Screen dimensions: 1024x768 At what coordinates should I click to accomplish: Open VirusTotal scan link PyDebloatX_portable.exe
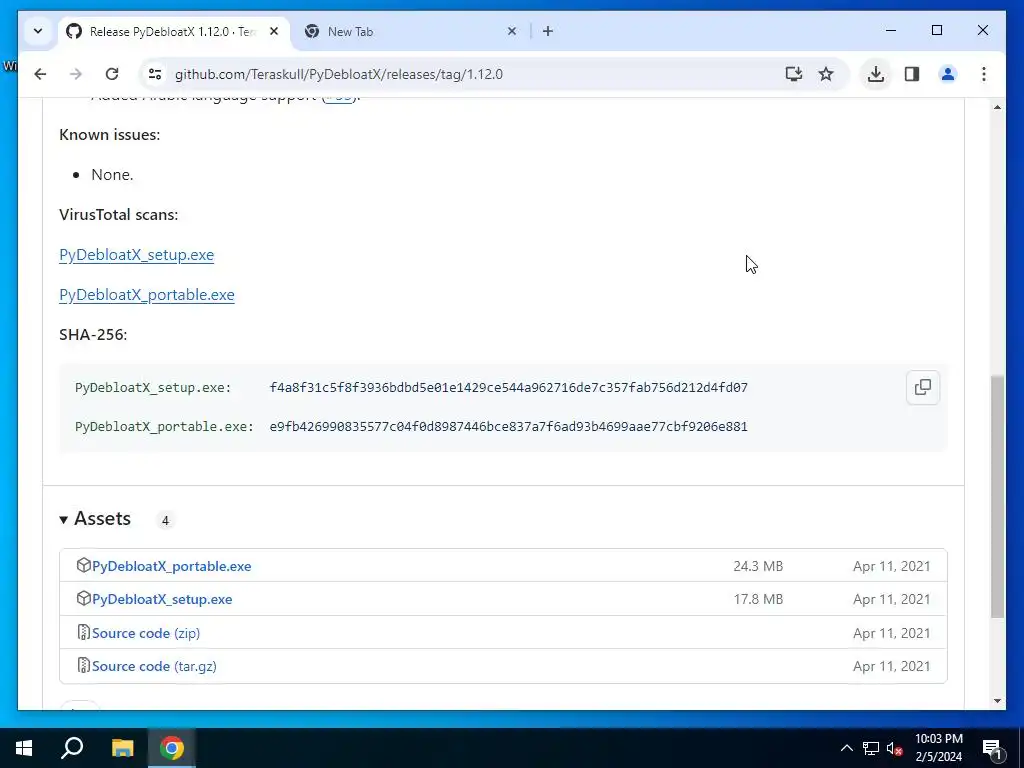(x=147, y=295)
